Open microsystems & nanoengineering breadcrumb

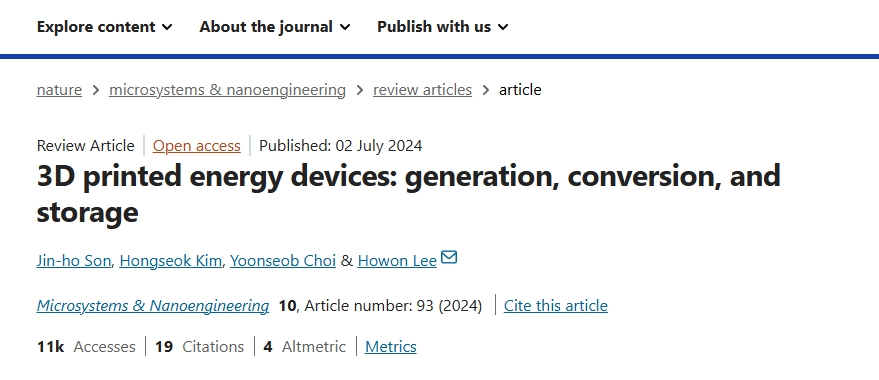pyautogui.click(x=227, y=90)
